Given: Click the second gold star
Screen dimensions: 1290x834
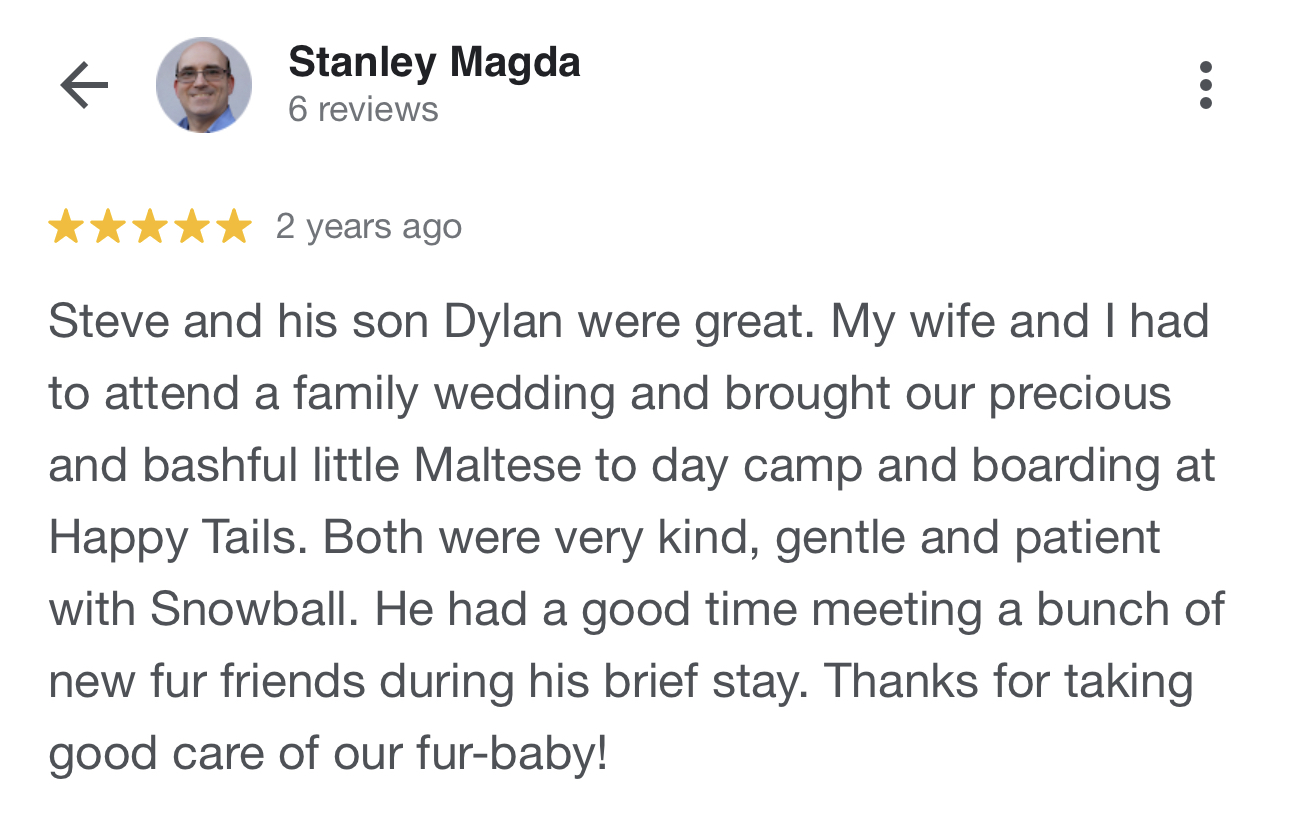Looking at the screenshot, I should point(107,227).
